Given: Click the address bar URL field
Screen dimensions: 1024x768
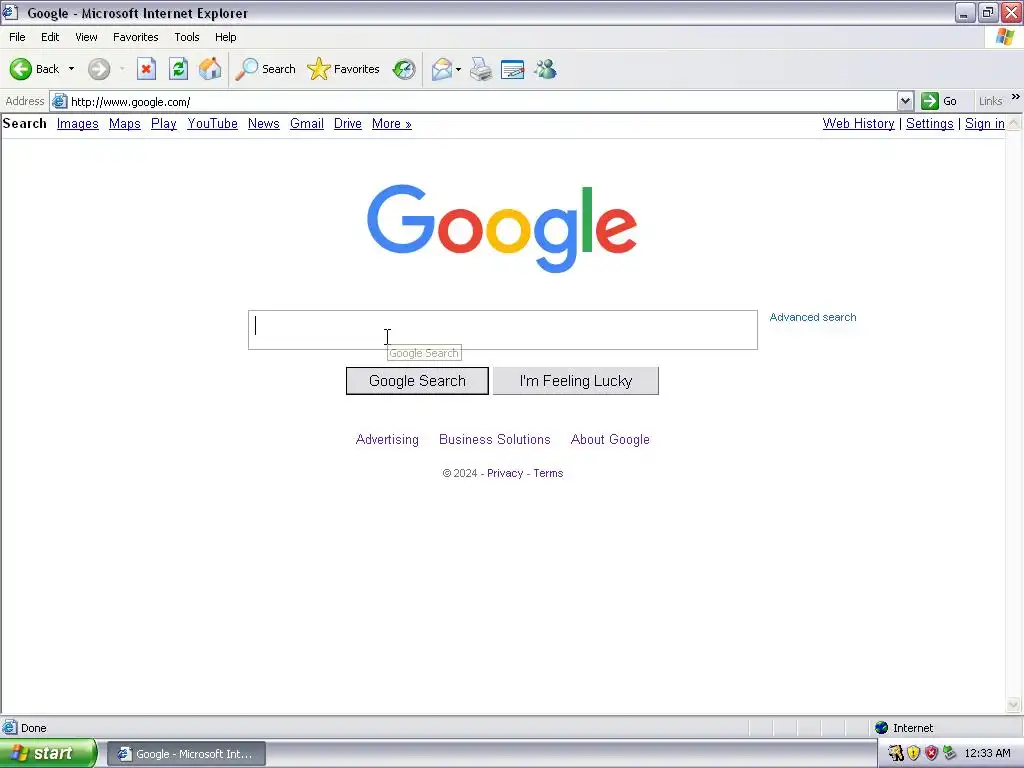Looking at the screenshot, I should [483, 101].
